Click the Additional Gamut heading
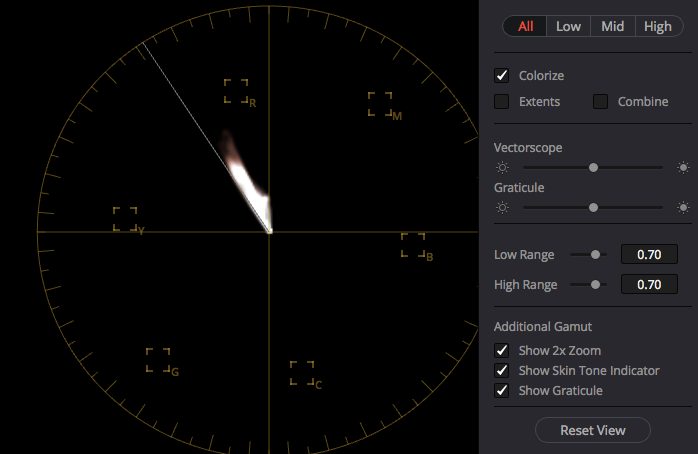Image resolution: width=698 pixels, height=454 pixels. point(543,327)
